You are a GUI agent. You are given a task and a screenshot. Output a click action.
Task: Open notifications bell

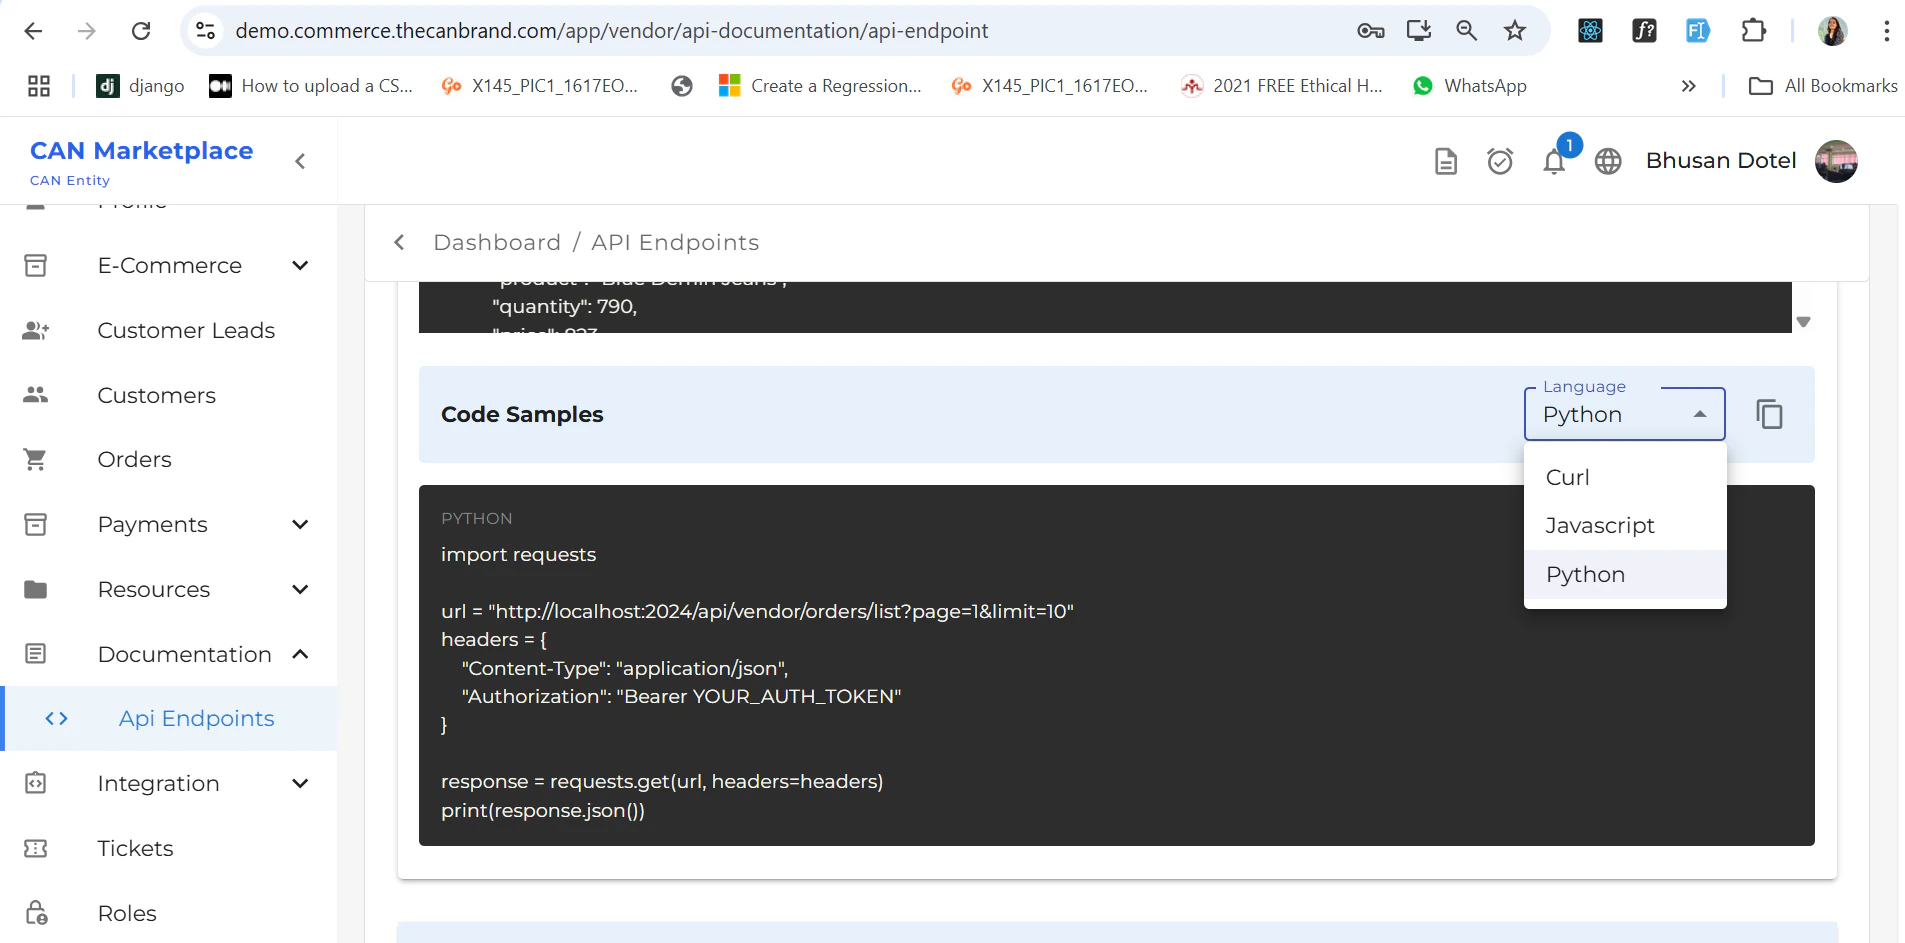(x=1554, y=161)
